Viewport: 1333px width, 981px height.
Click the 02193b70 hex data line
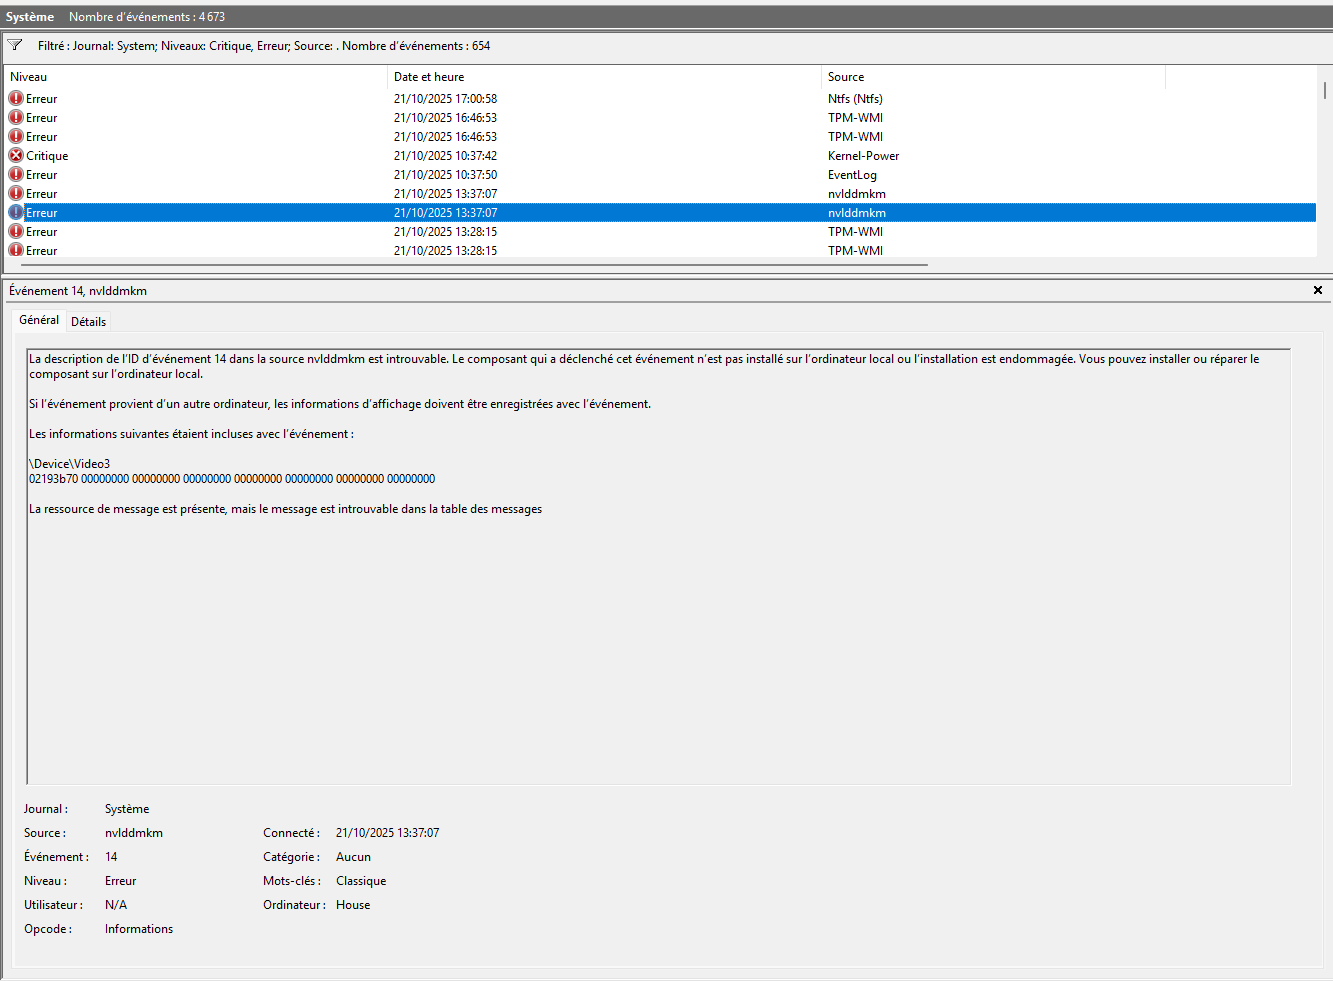coord(232,479)
